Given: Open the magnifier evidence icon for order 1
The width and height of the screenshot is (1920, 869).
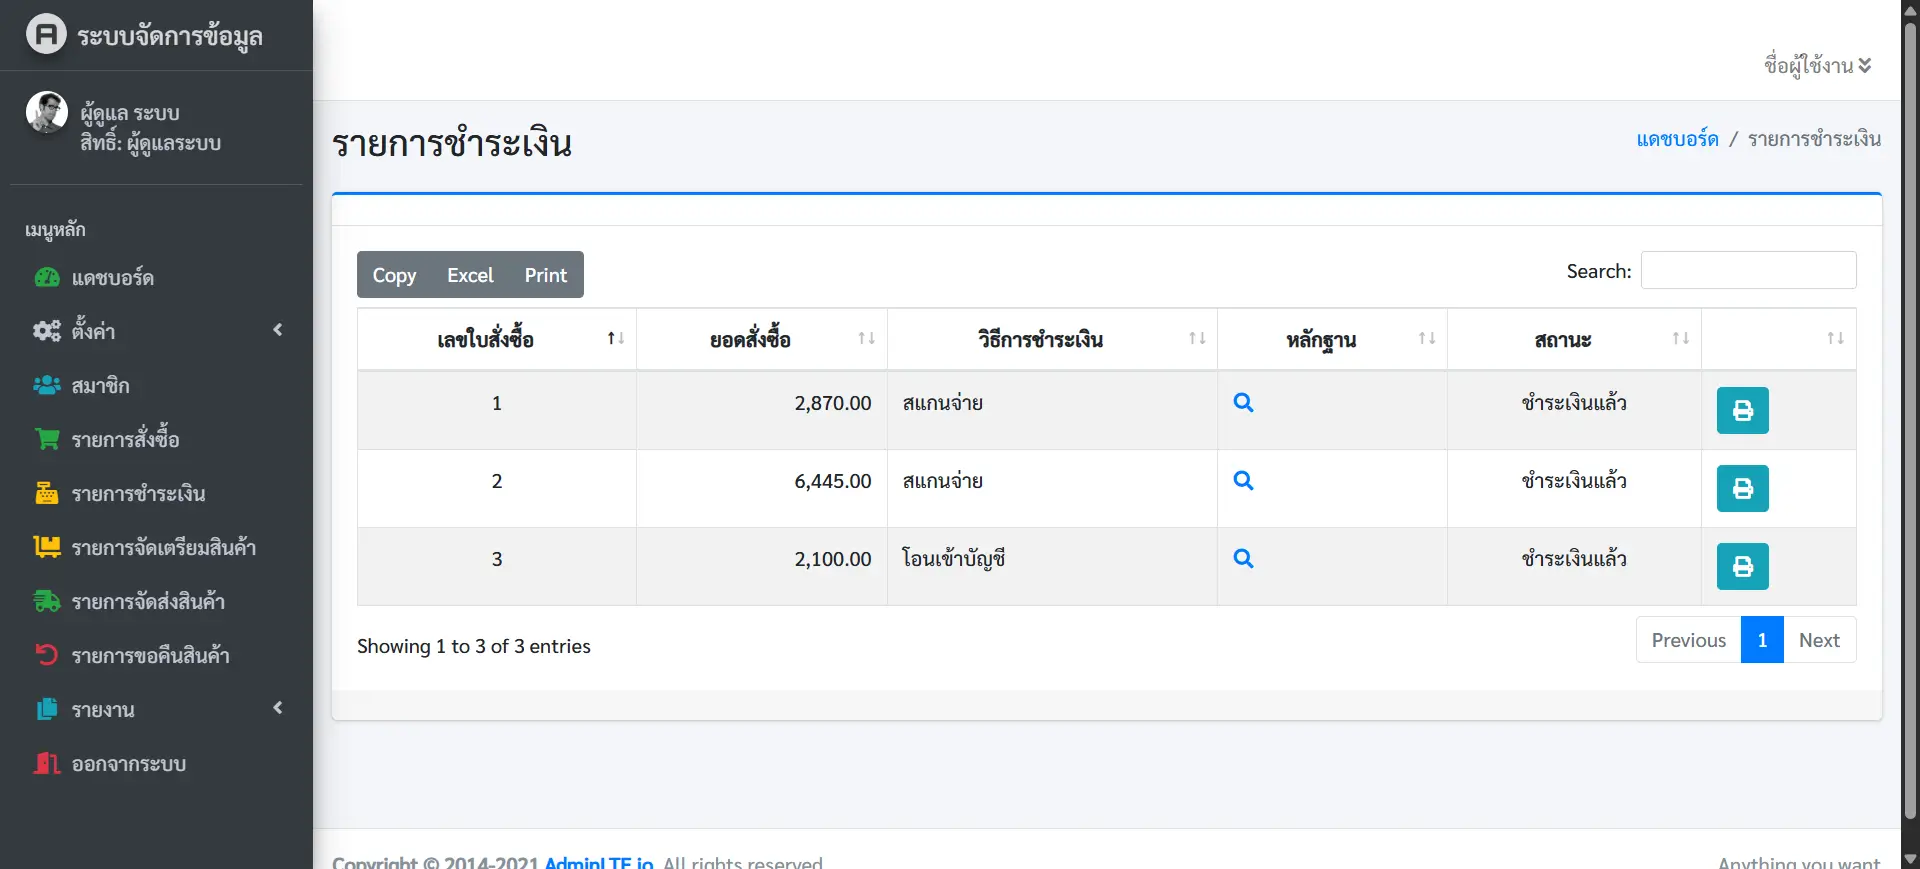Looking at the screenshot, I should pyautogui.click(x=1243, y=403).
